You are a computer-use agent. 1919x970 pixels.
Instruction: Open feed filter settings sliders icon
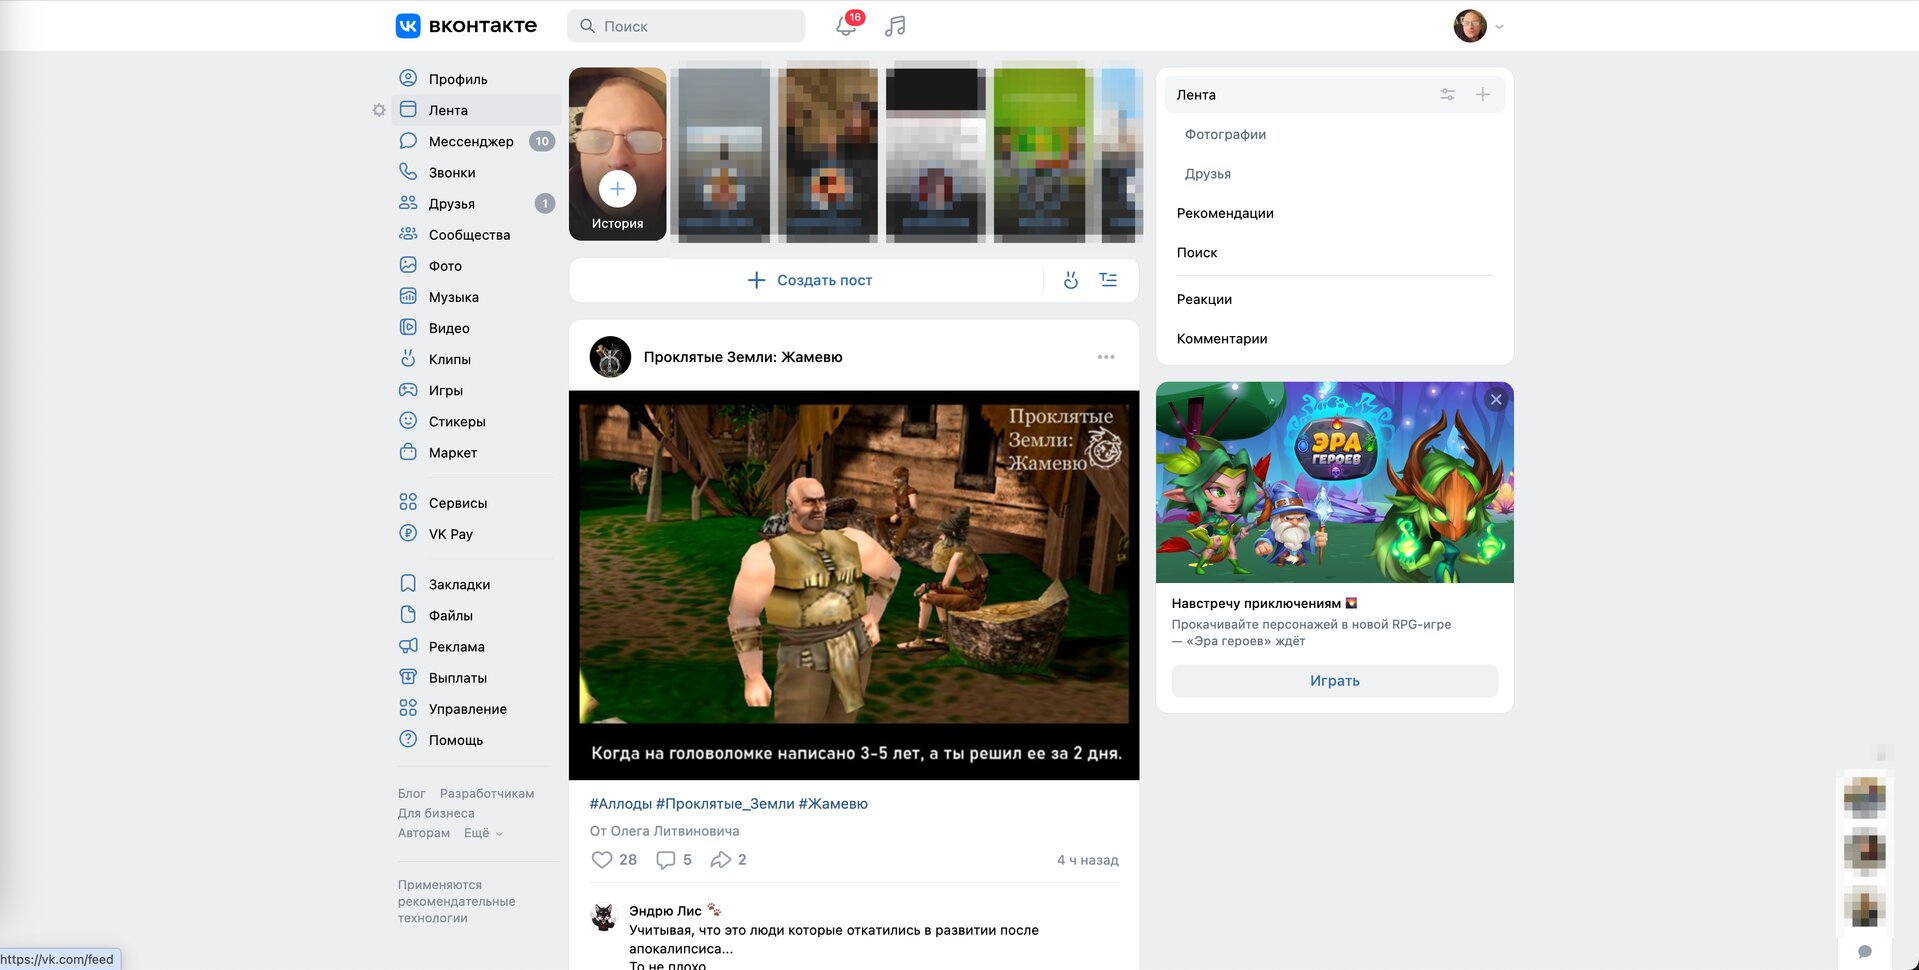point(1447,95)
